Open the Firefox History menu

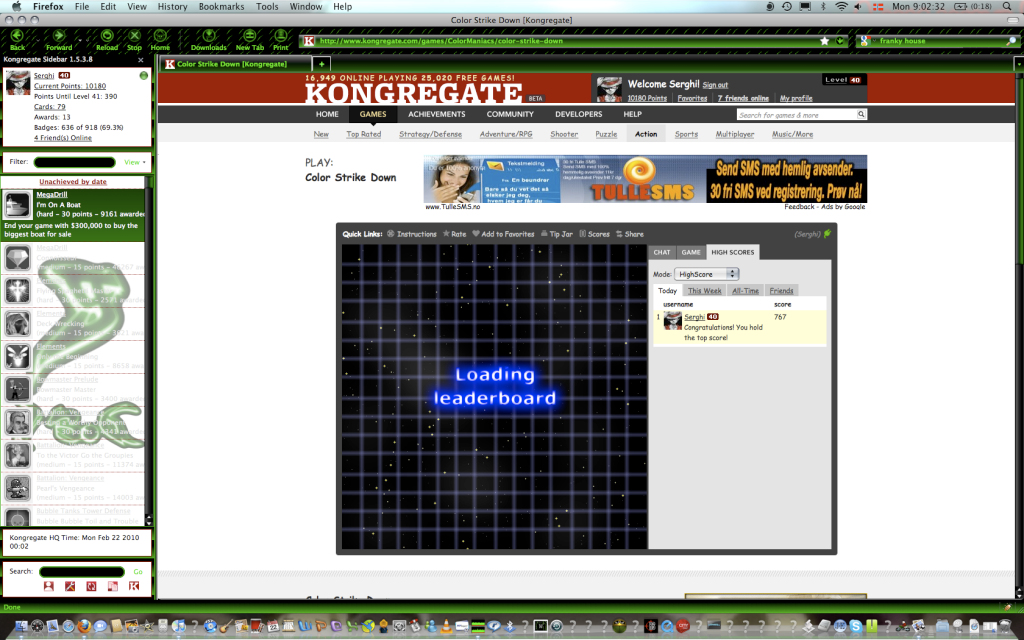(172, 7)
